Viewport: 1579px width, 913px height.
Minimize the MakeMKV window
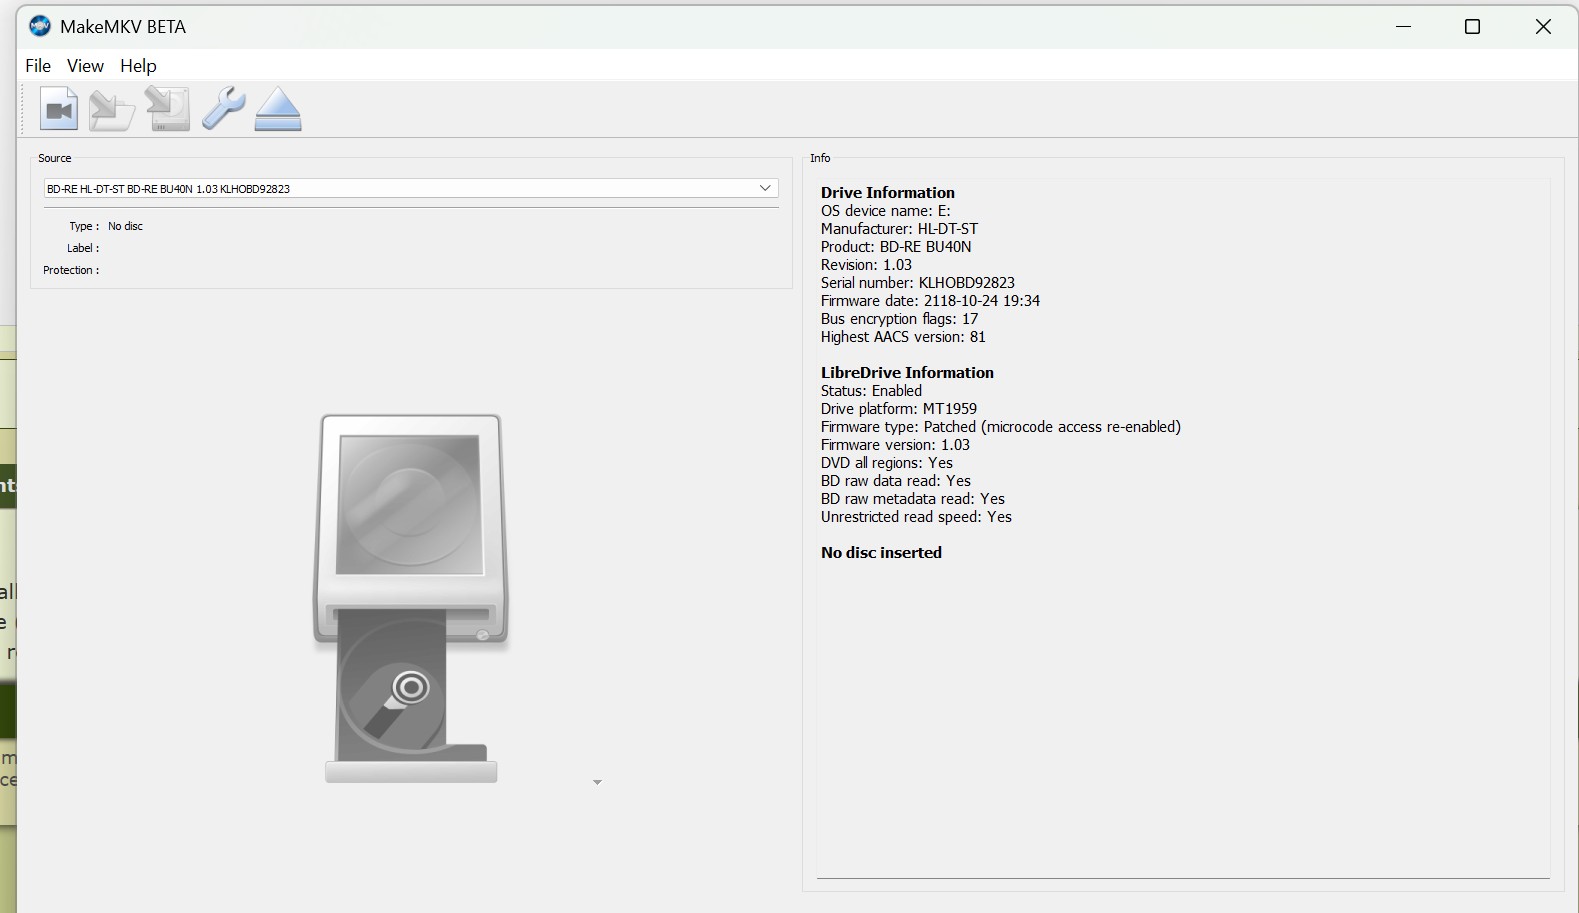[1403, 27]
